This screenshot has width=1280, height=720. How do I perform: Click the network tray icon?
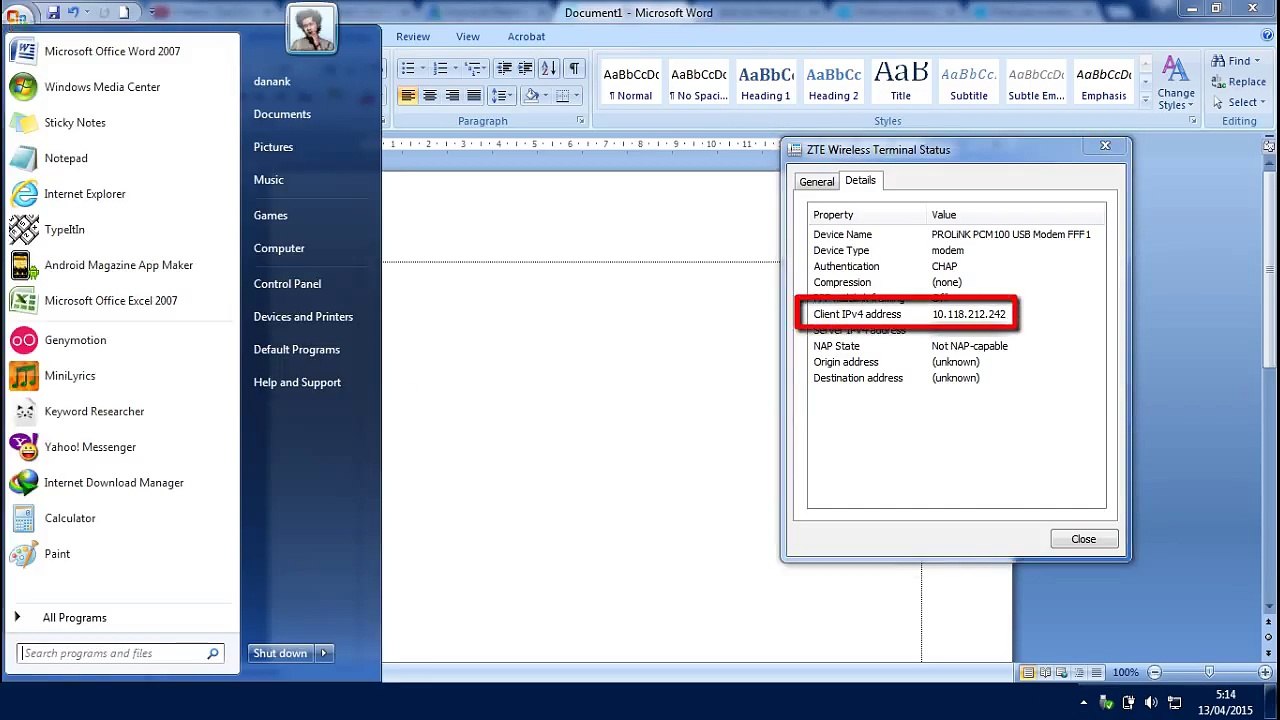click(1175, 702)
